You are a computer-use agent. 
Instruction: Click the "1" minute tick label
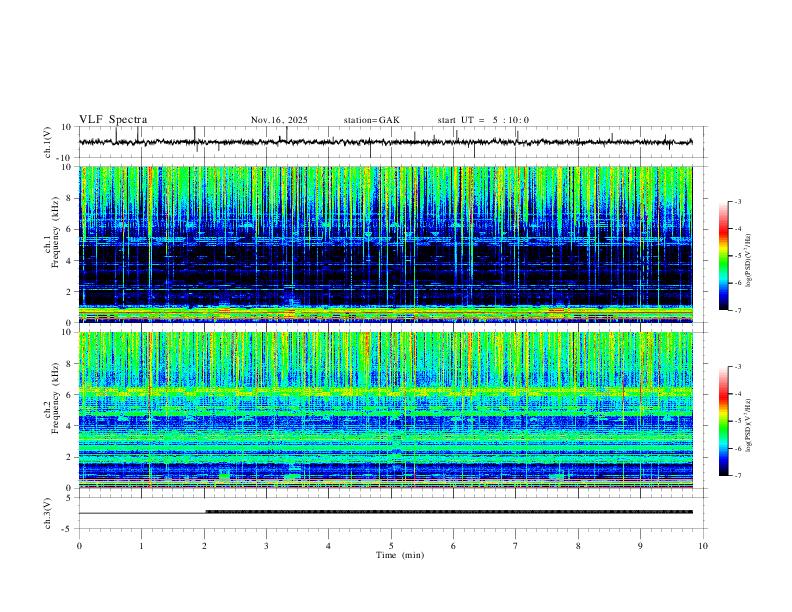click(x=141, y=546)
